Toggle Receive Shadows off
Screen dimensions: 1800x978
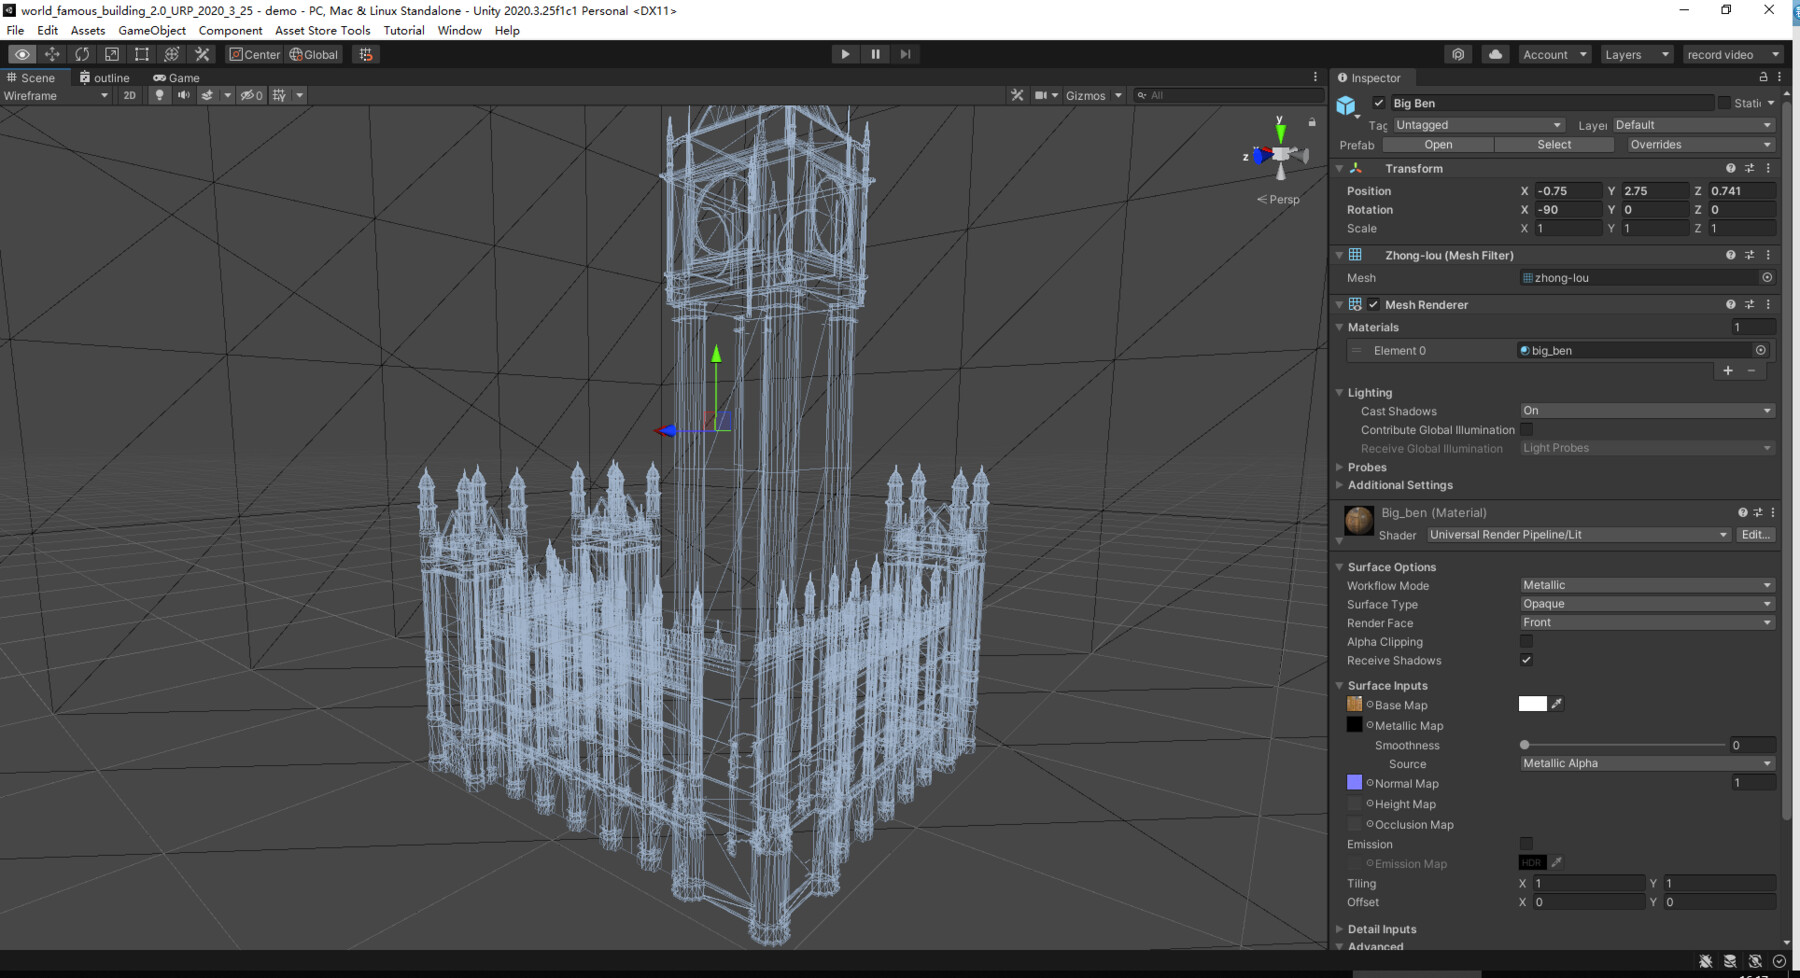(x=1526, y=659)
